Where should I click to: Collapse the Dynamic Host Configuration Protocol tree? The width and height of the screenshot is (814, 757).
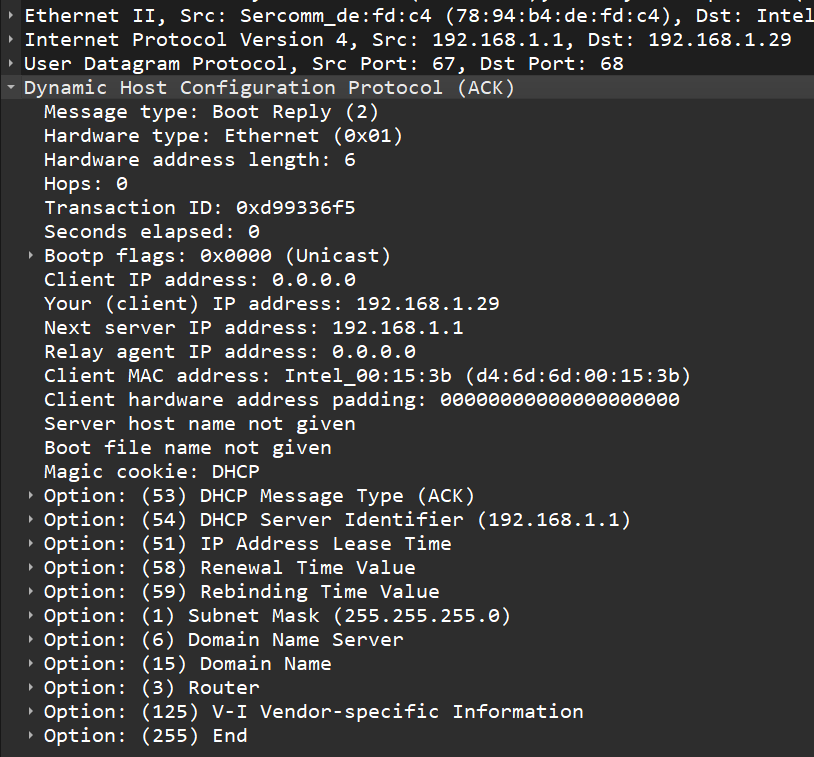tap(10, 88)
